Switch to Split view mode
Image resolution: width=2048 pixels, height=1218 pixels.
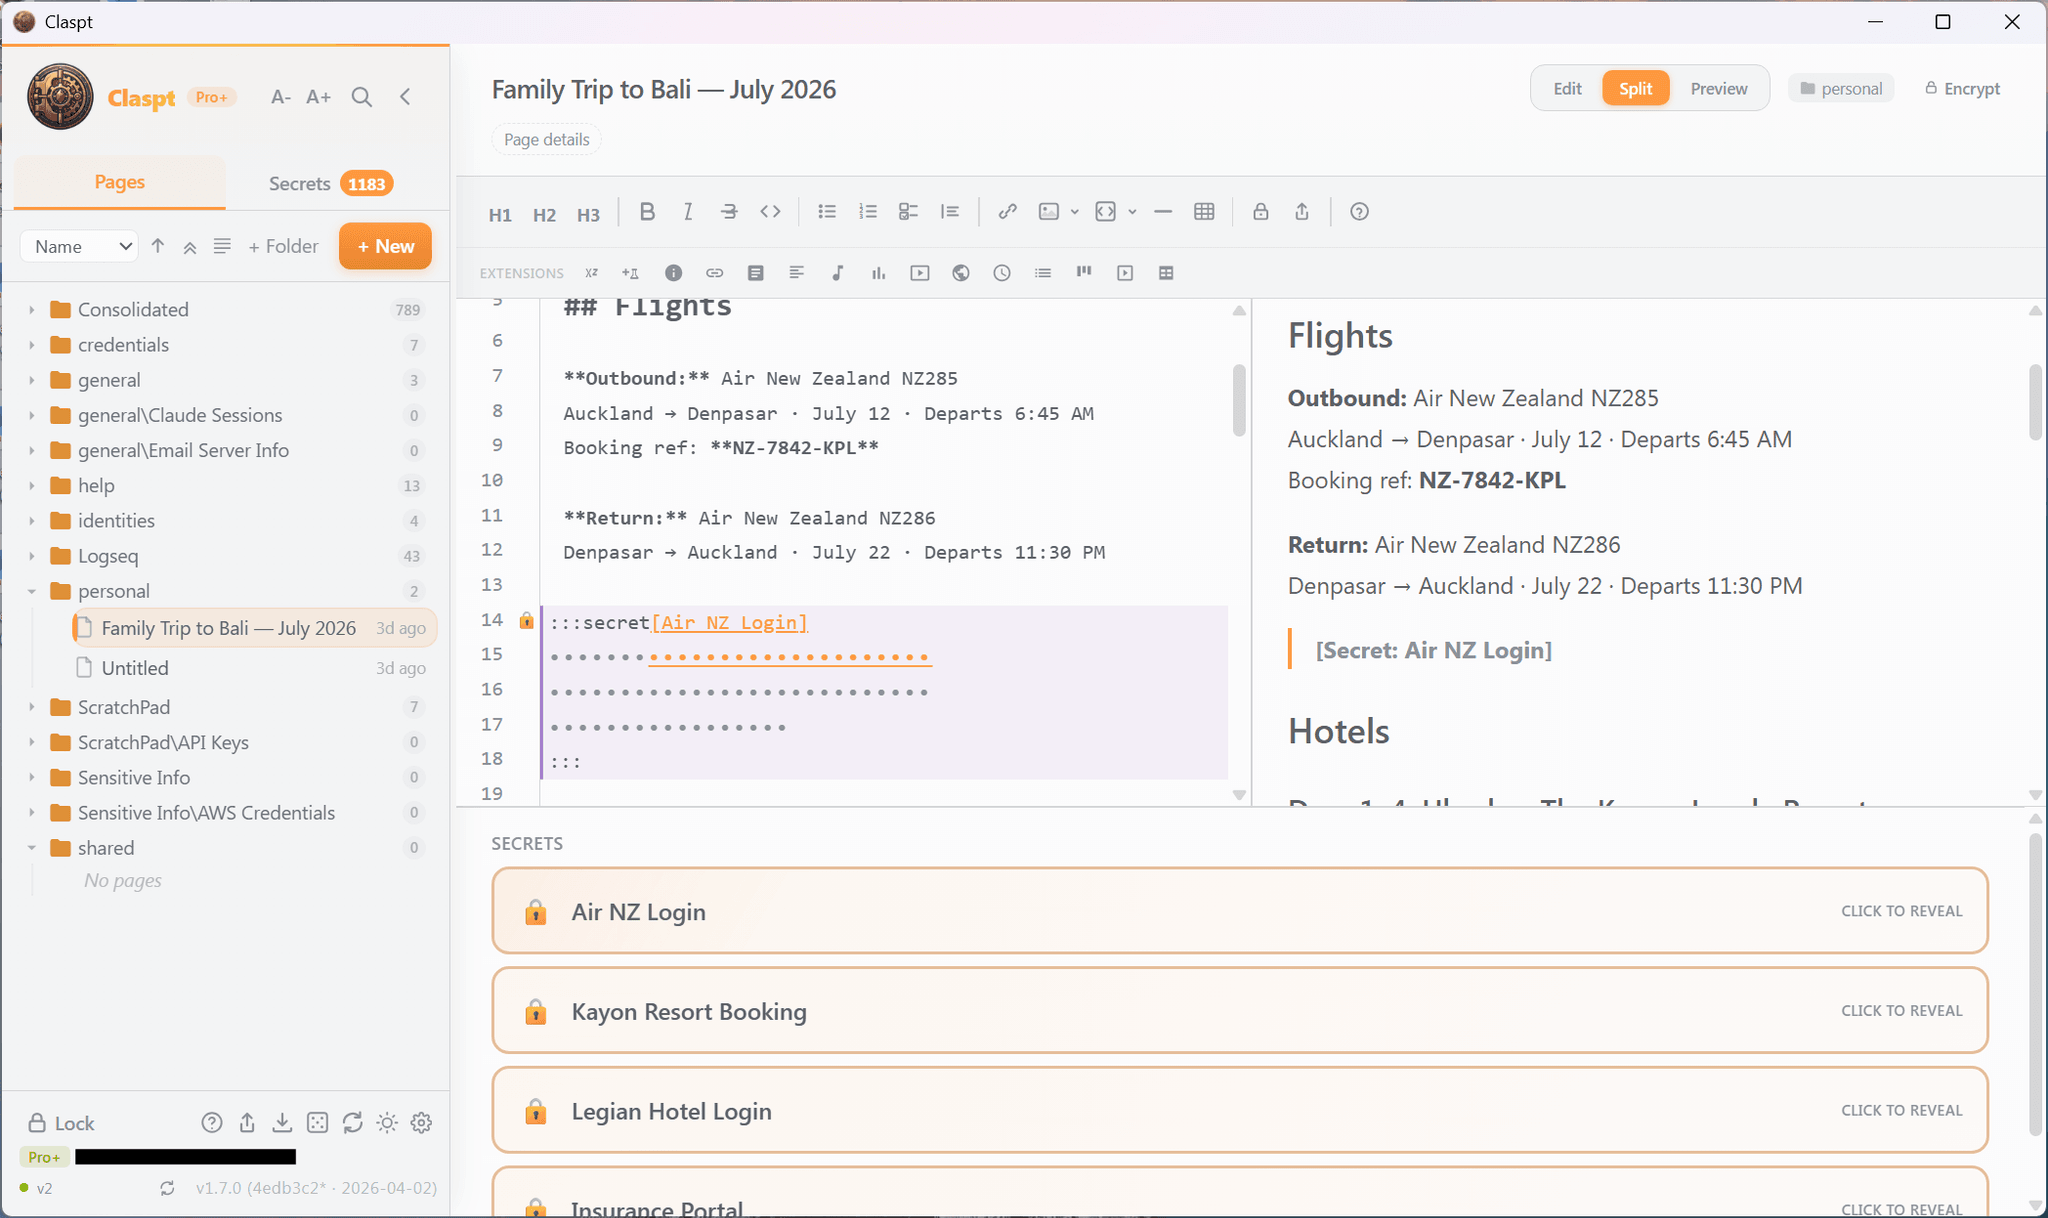click(1636, 88)
